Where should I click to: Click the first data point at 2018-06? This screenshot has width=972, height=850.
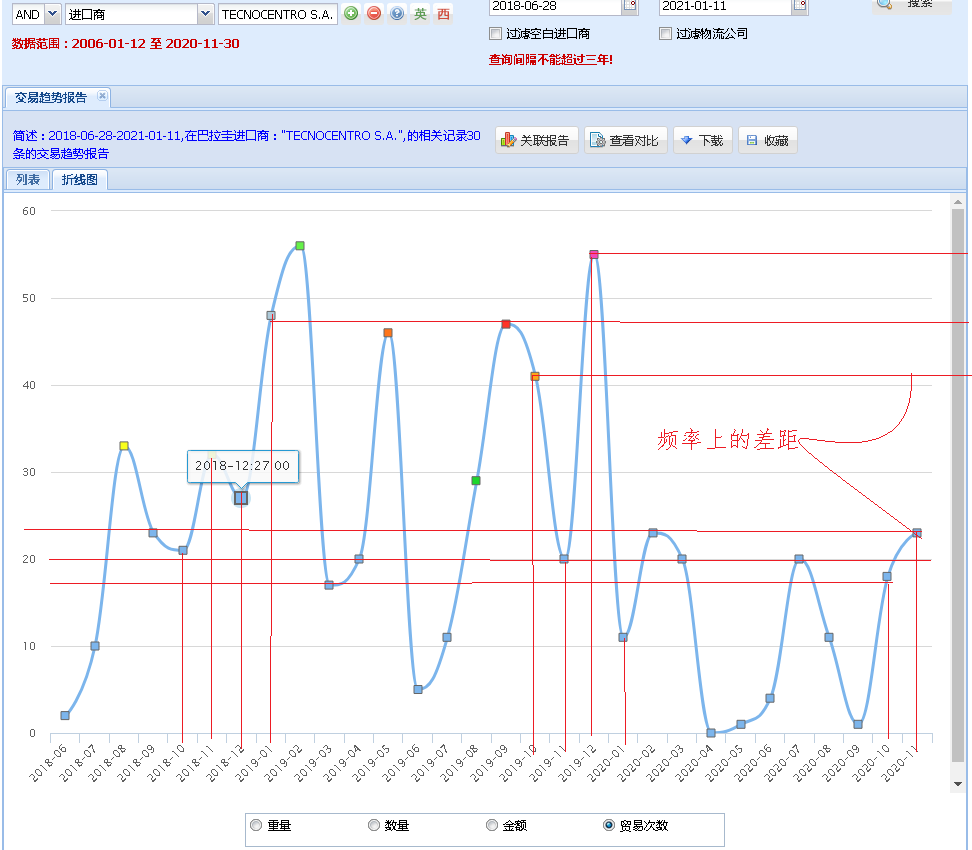click(x=65, y=715)
